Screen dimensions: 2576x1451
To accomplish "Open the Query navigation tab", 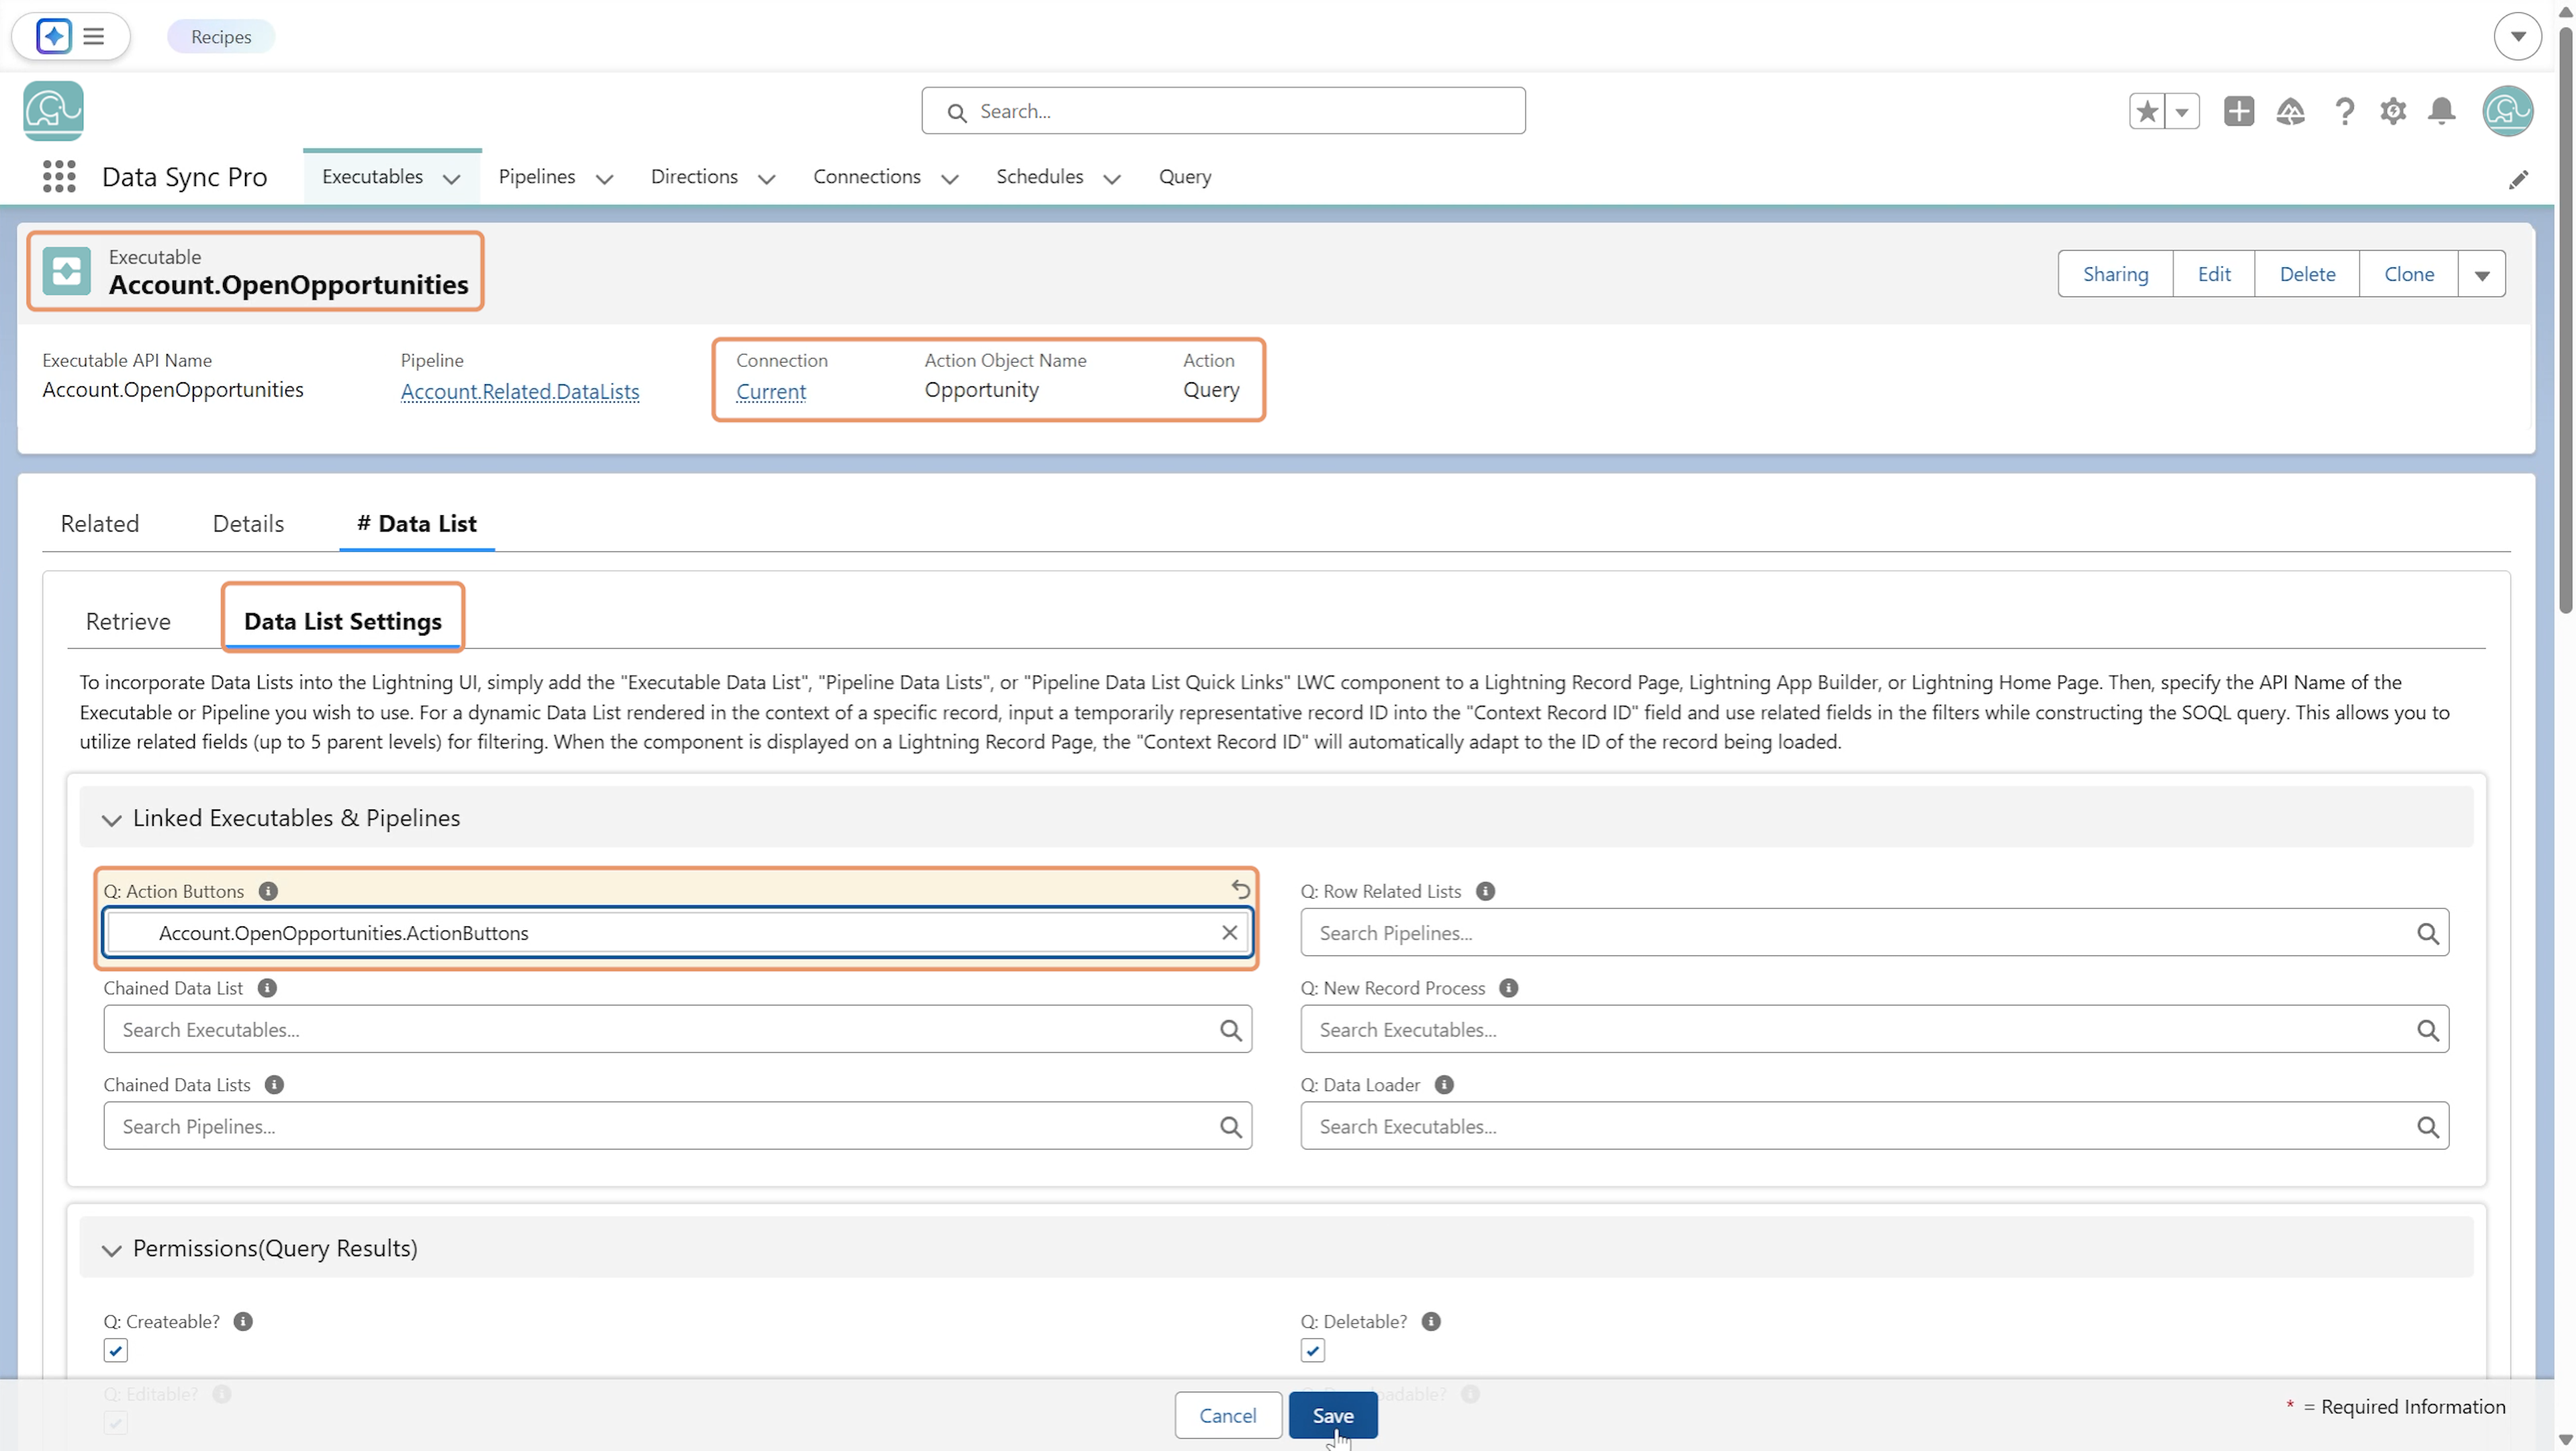I will click(1184, 176).
